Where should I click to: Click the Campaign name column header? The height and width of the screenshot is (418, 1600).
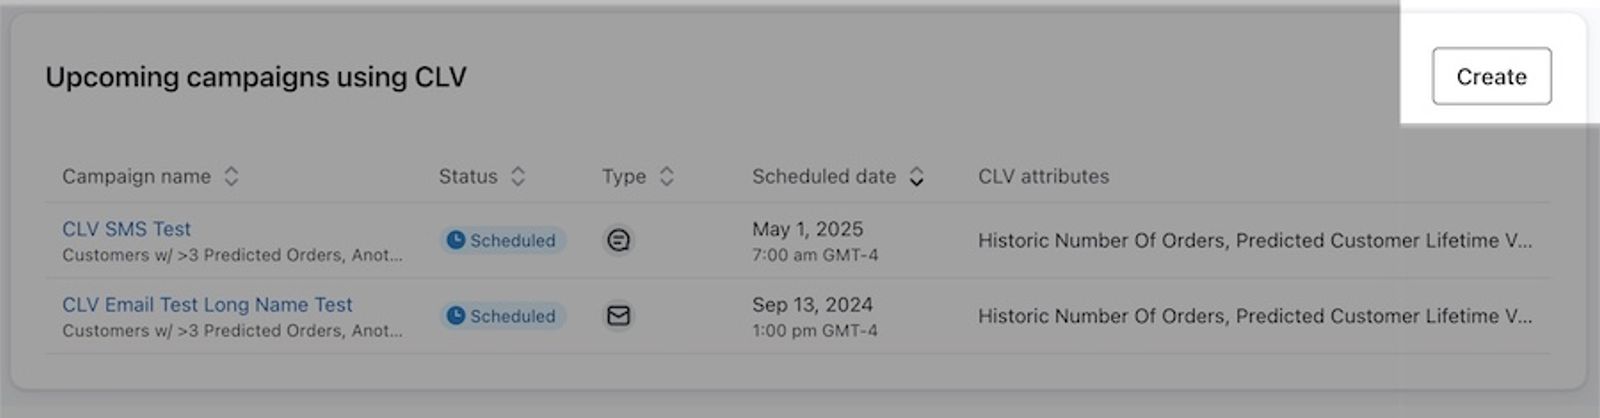tap(136, 176)
